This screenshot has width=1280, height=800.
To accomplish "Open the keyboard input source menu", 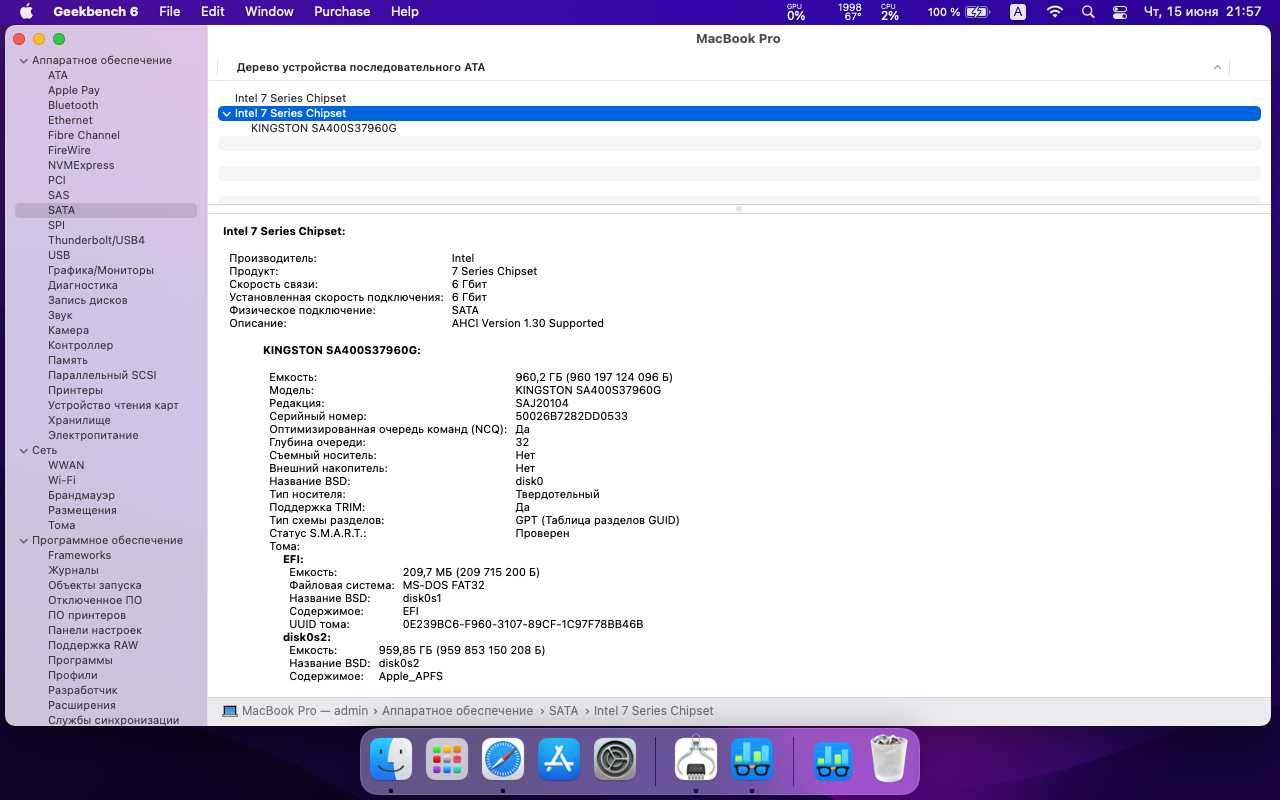I will [x=1018, y=12].
